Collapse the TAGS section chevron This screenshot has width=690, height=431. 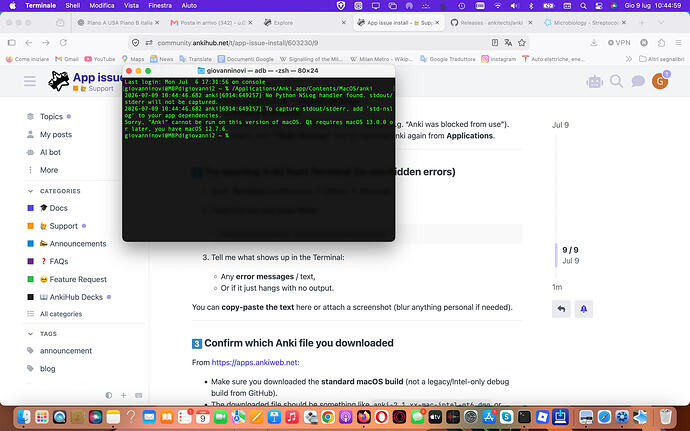[30, 334]
